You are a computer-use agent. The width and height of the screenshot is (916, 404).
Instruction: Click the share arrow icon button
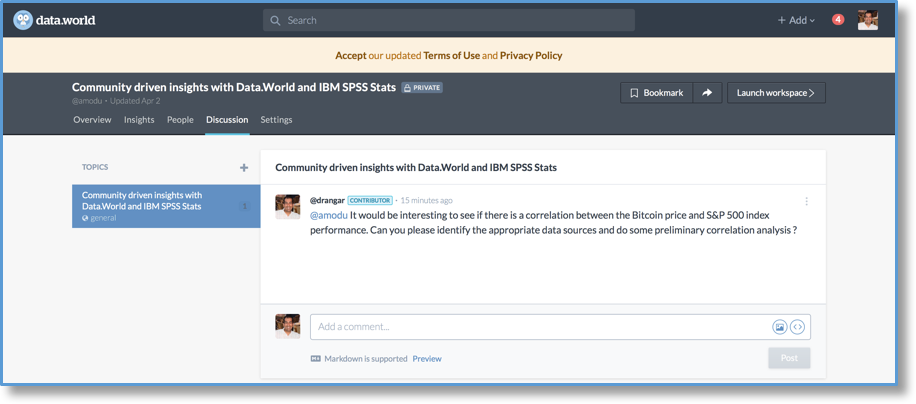pyautogui.click(x=707, y=93)
